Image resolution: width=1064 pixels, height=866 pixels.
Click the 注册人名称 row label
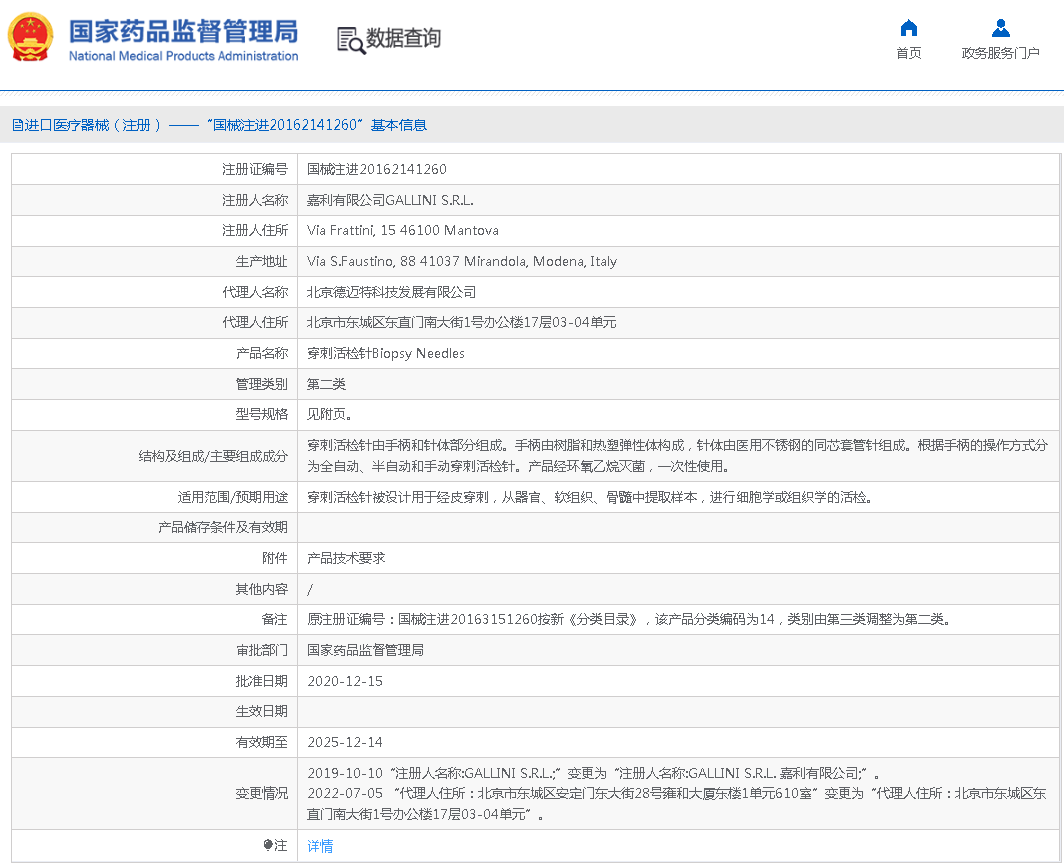[255, 200]
